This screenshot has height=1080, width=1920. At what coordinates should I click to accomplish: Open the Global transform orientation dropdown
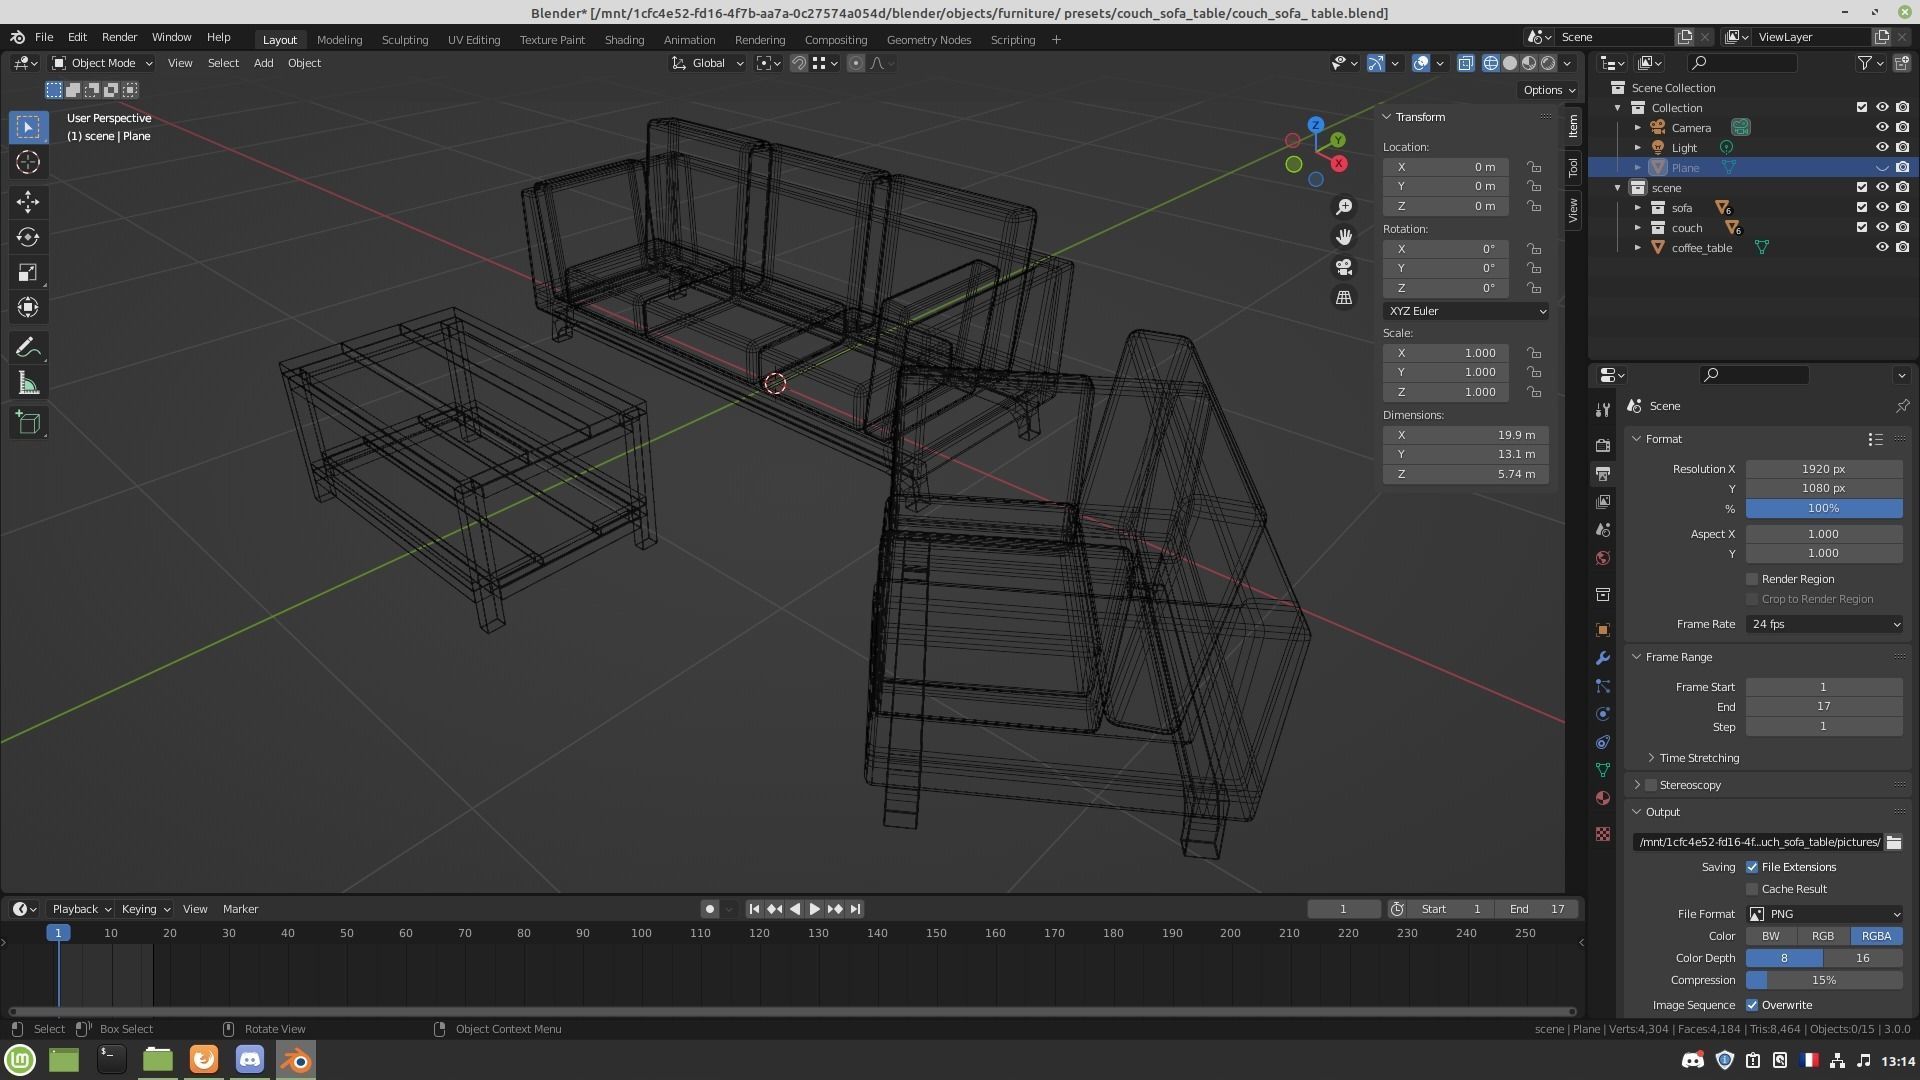point(708,63)
